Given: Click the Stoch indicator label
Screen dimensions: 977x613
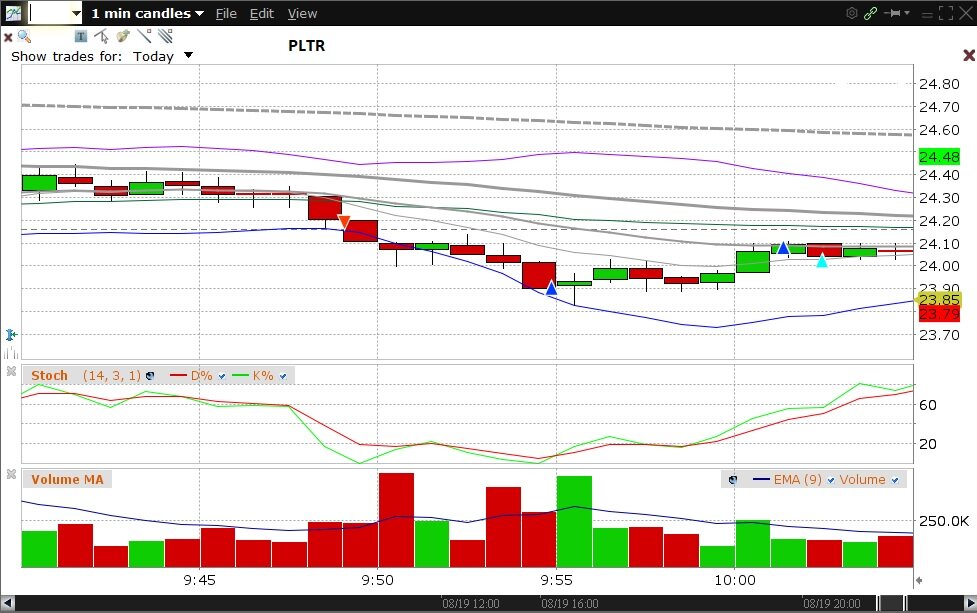Looking at the screenshot, I should pos(49,376).
